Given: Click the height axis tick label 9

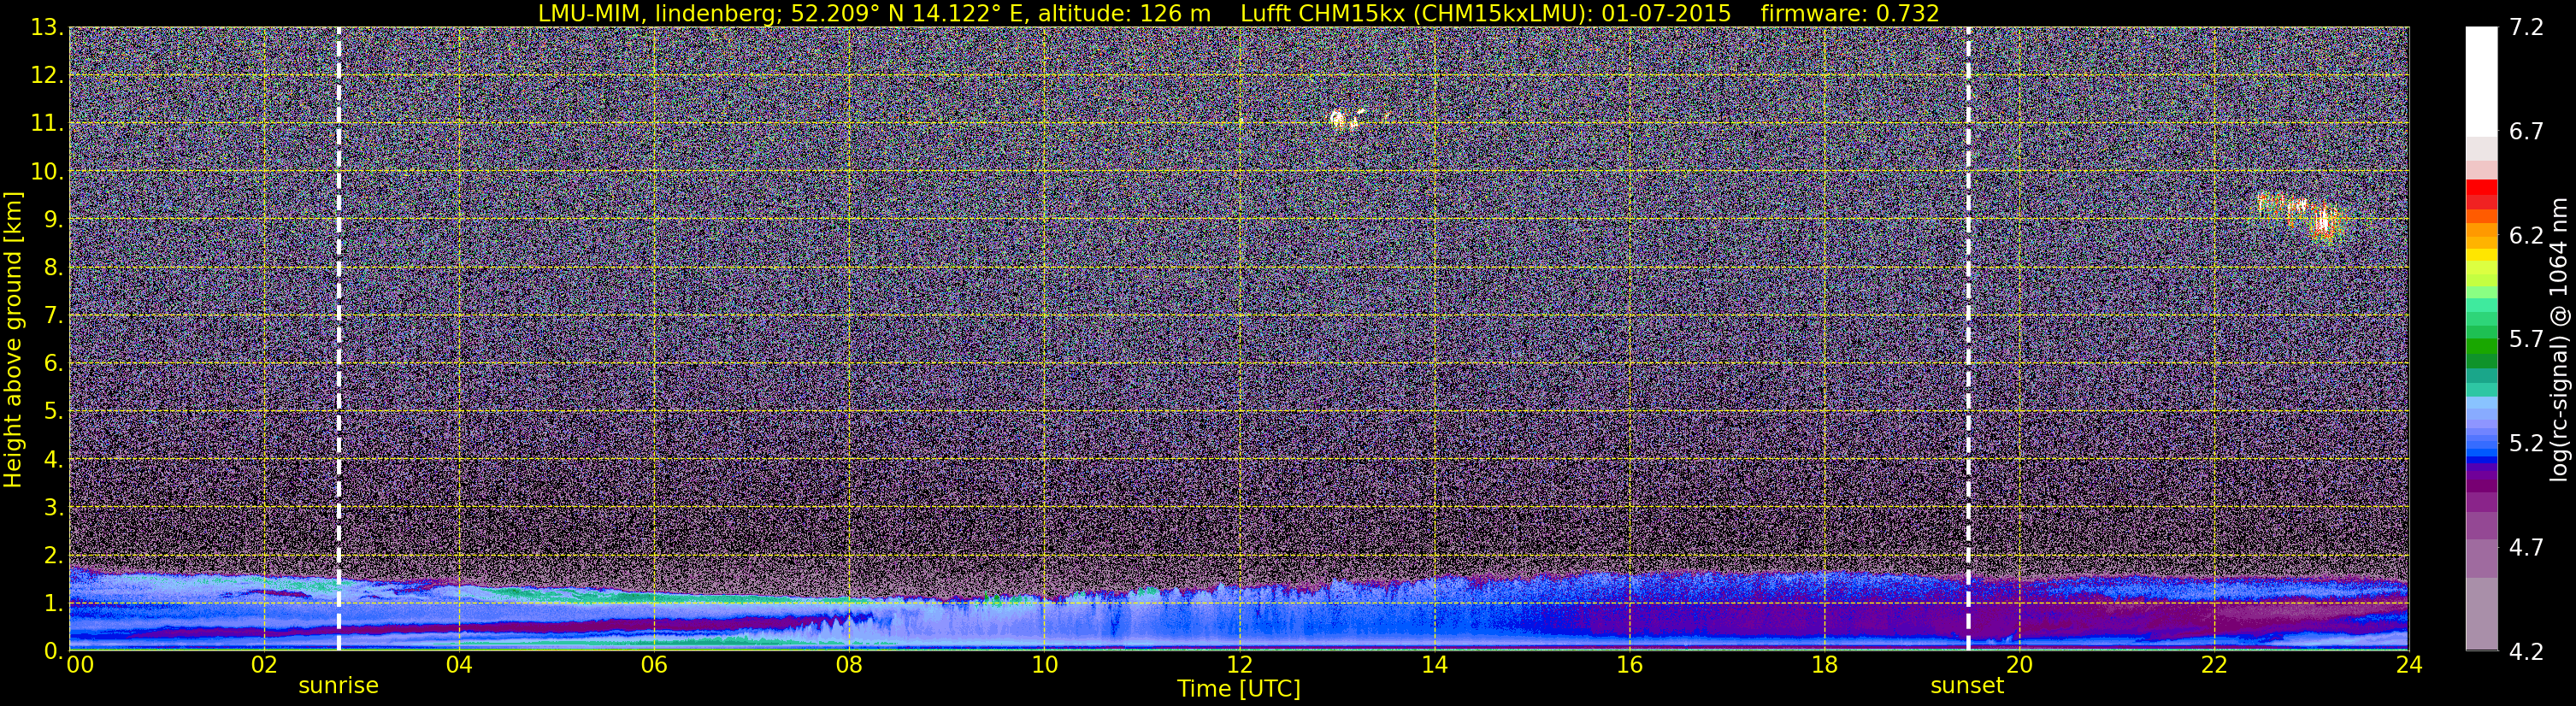Looking at the screenshot, I should 52,219.
